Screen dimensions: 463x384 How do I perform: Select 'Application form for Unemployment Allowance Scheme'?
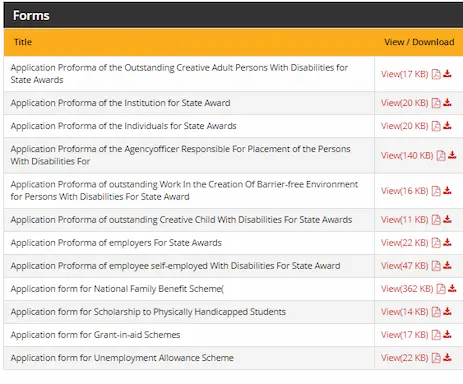point(122,358)
